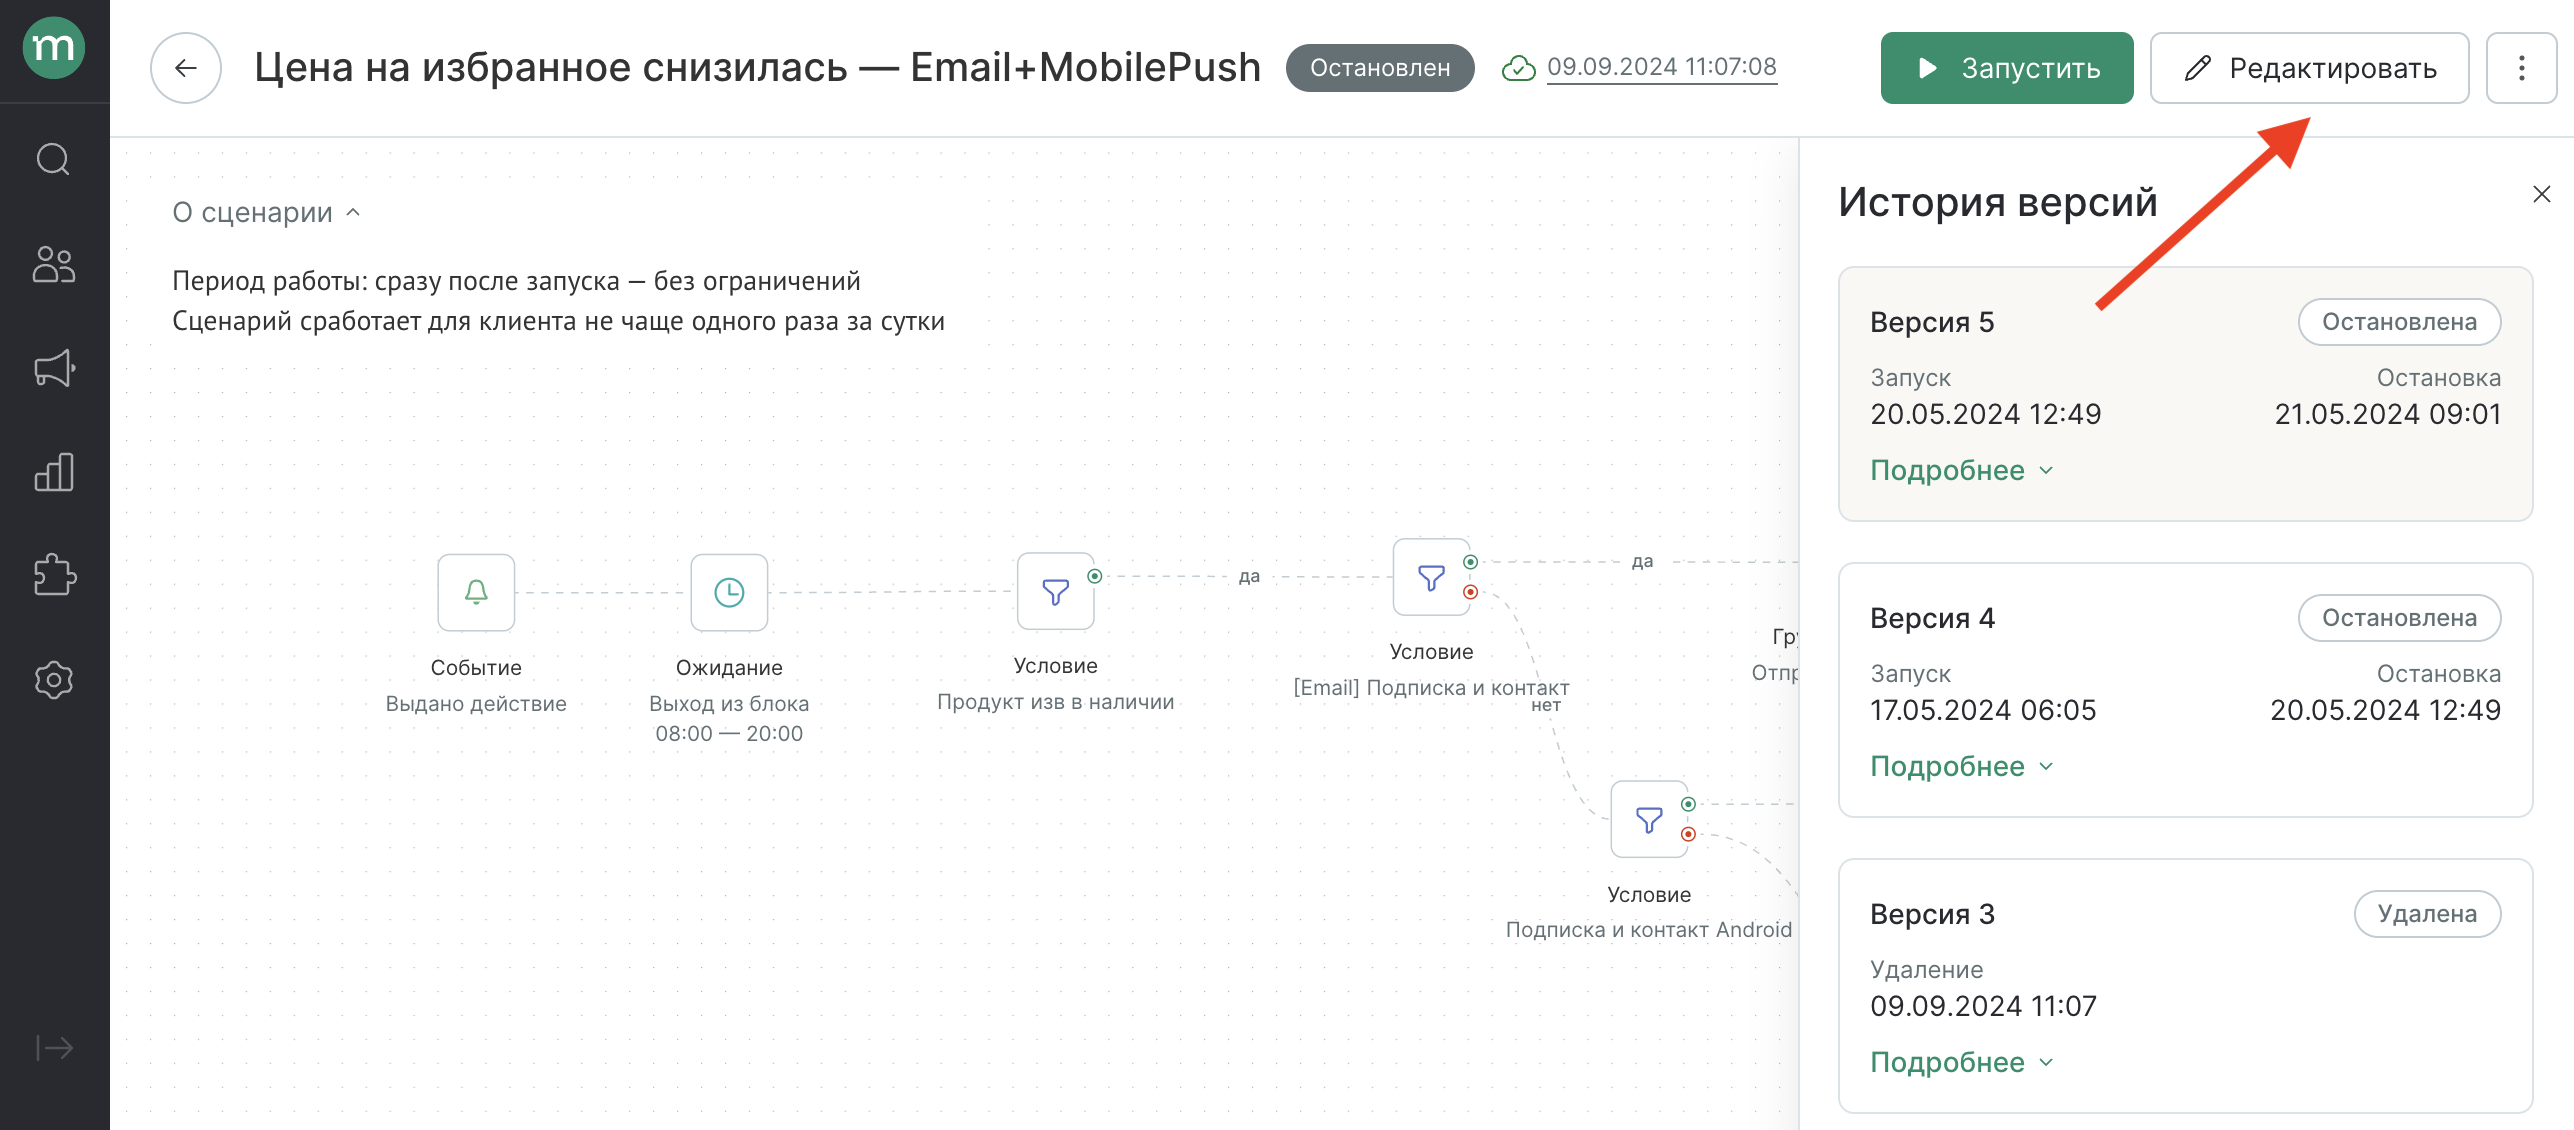Select the Версия 5 card title
Viewport: 2574px width, 1130px height.
[x=1932, y=322]
